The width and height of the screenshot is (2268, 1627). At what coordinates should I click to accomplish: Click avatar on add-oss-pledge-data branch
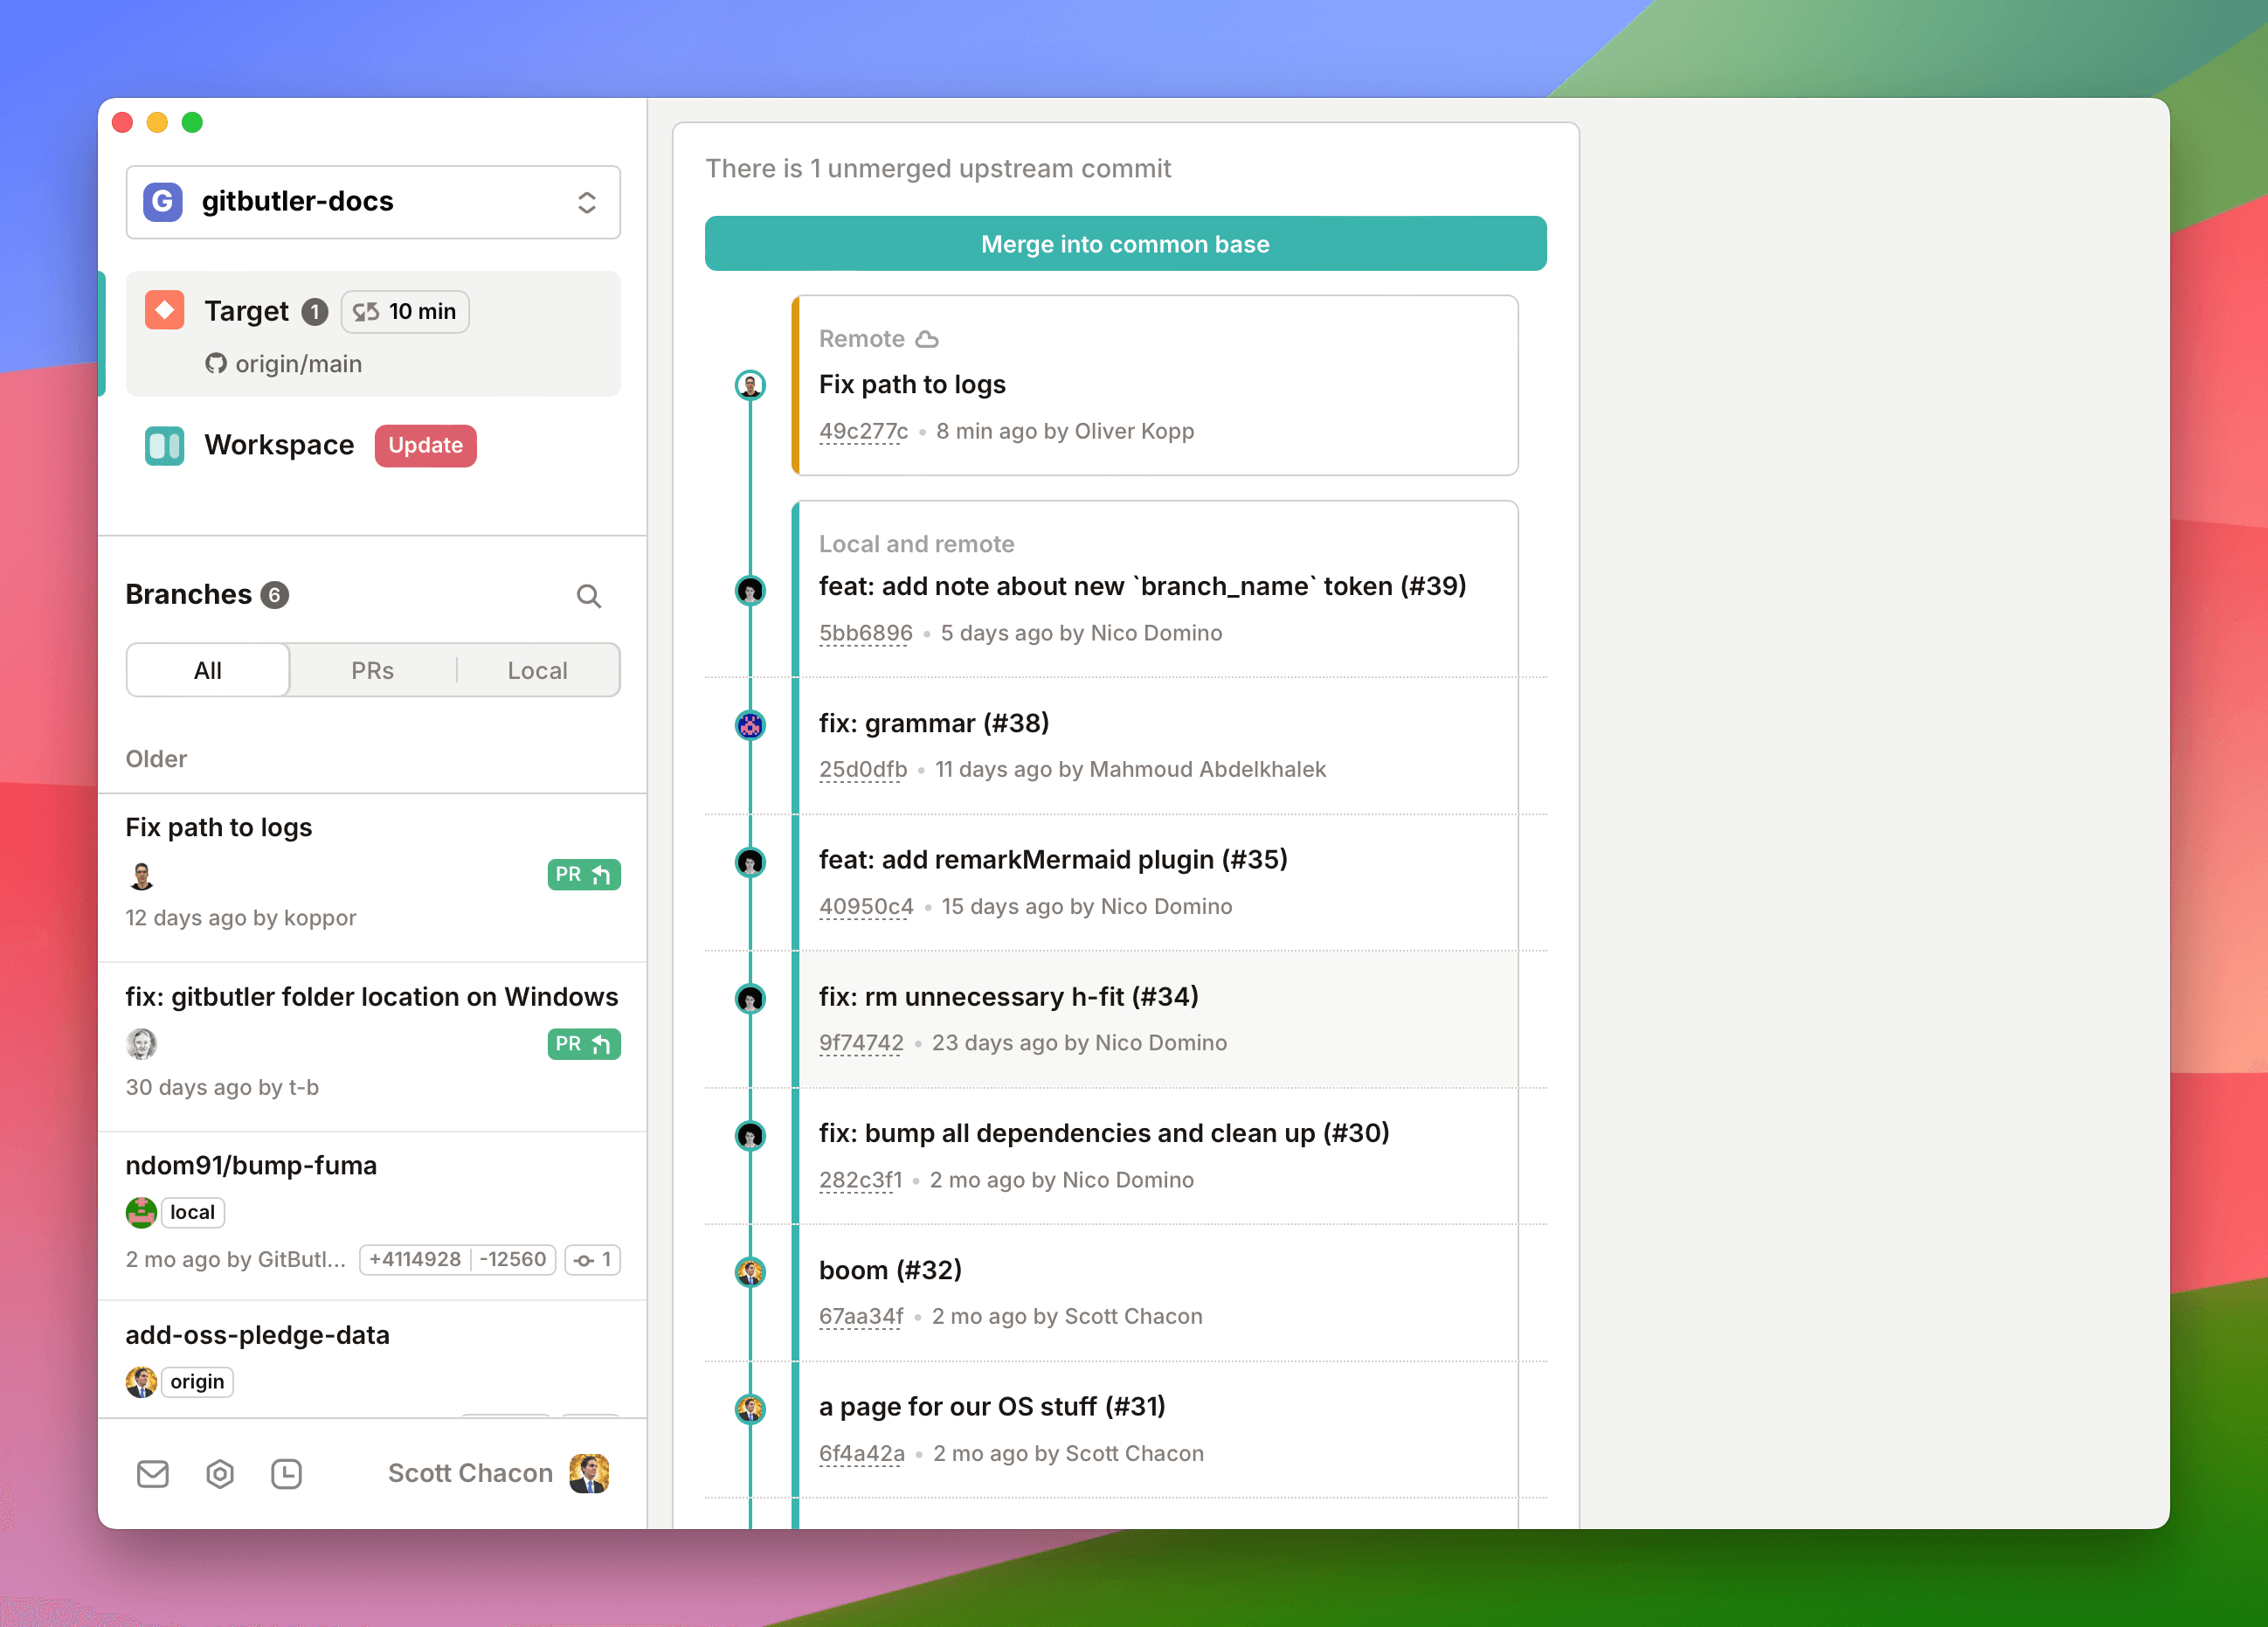(x=141, y=1382)
